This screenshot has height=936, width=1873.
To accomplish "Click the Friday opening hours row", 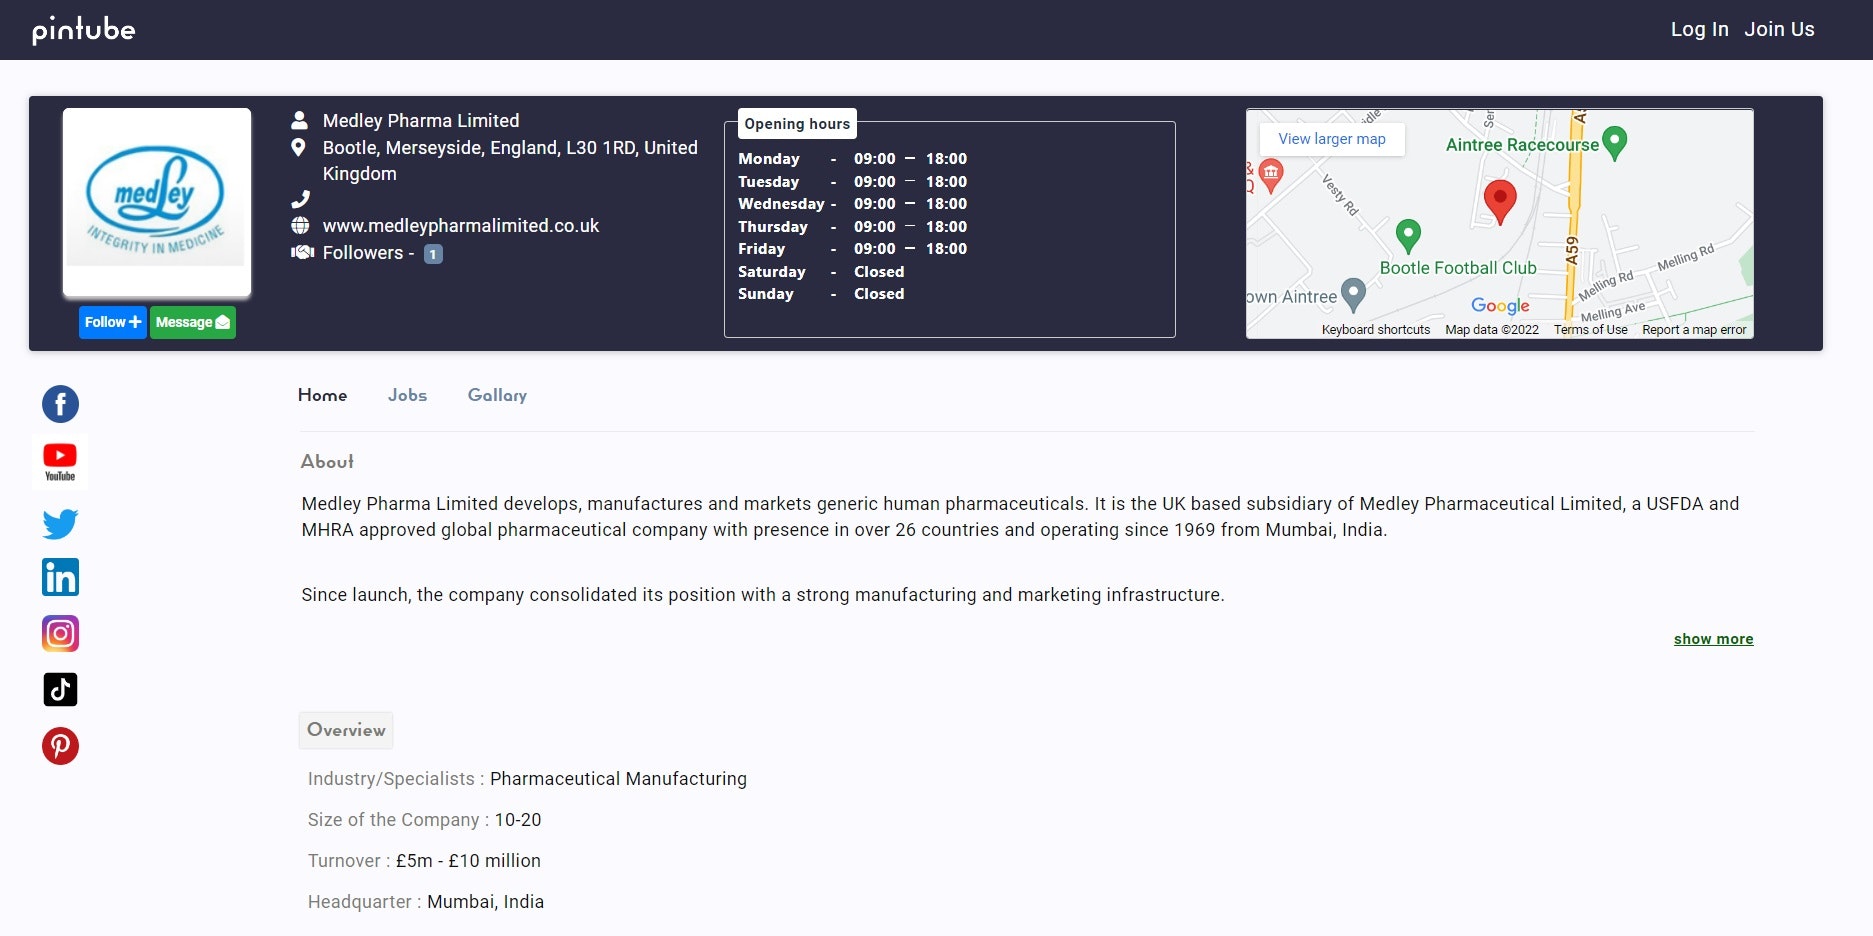I will [852, 249].
